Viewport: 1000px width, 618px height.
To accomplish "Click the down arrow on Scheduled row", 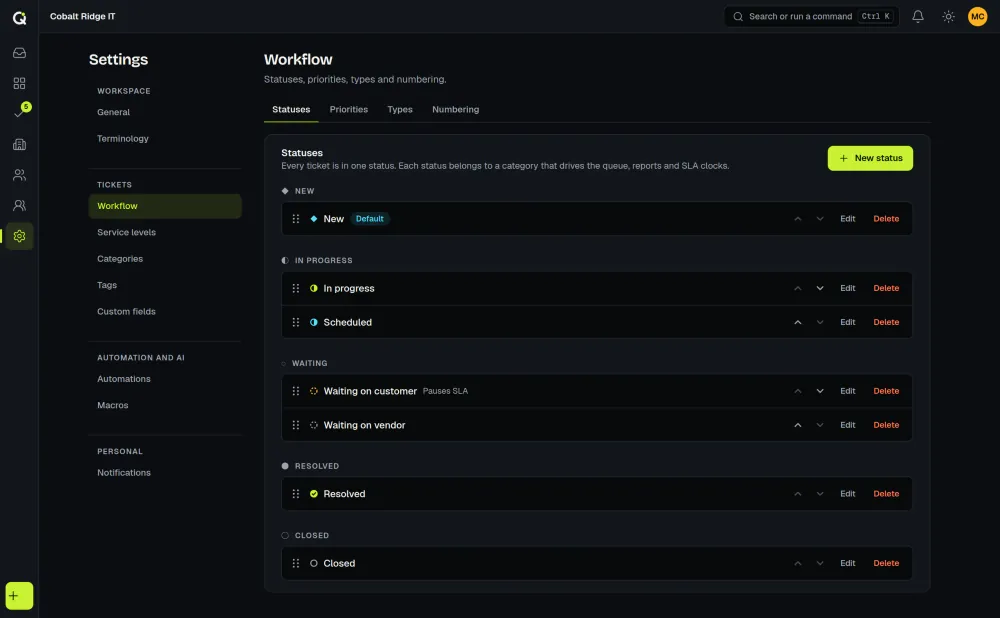I will pyautogui.click(x=820, y=322).
